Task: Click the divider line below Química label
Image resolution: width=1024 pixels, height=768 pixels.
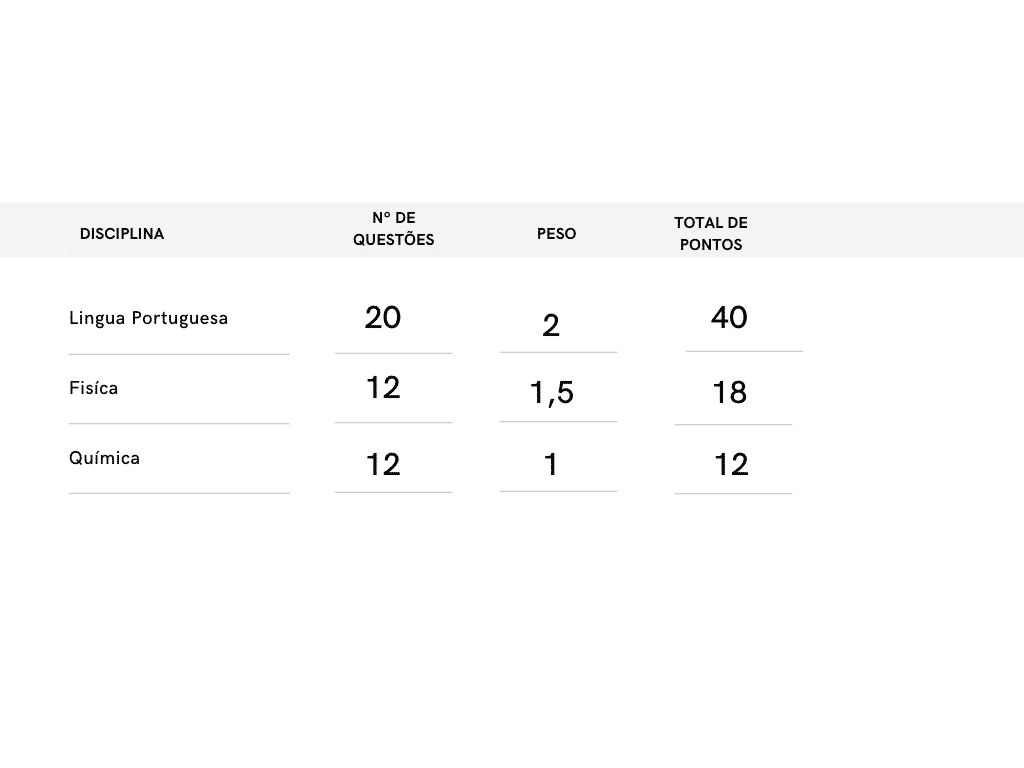Action: 179,493
